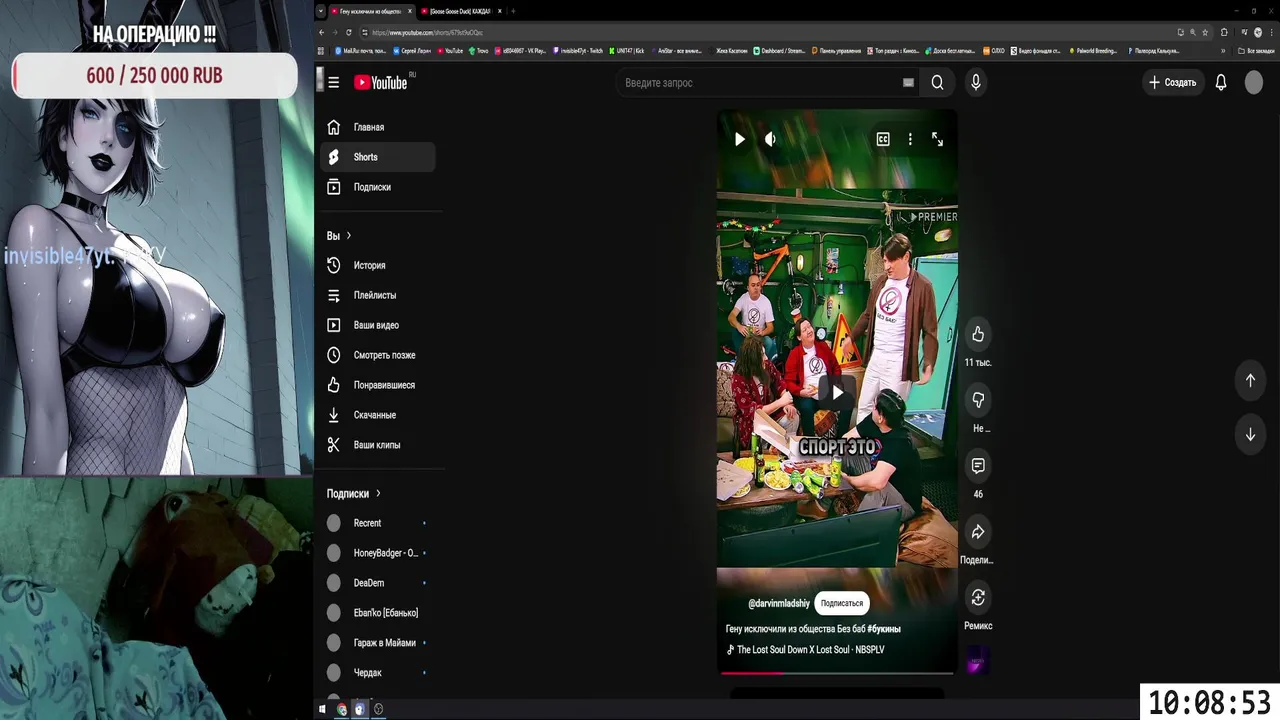The height and width of the screenshot is (720, 1280).
Task: Open a new browser tab
Action: tap(513, 11)
